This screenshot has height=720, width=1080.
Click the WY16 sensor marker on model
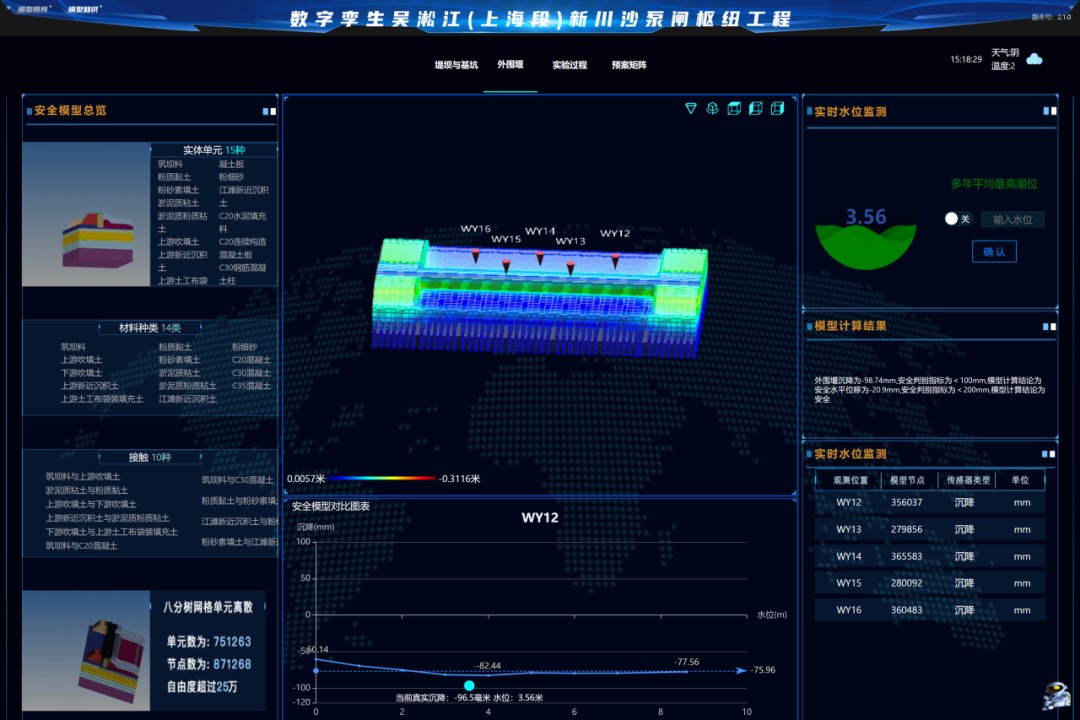[475, 257]
